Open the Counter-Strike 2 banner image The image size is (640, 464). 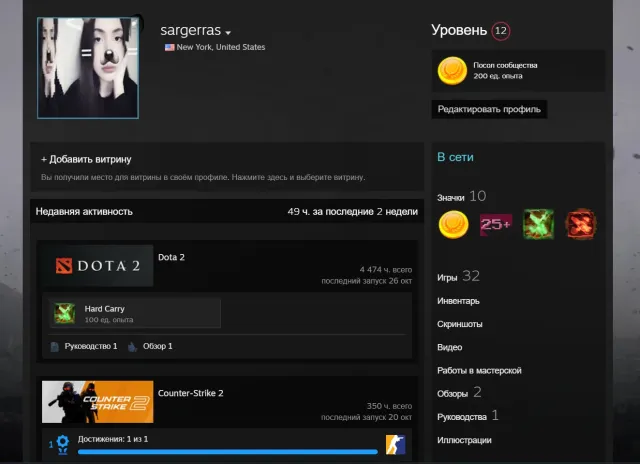coord(98,402)
